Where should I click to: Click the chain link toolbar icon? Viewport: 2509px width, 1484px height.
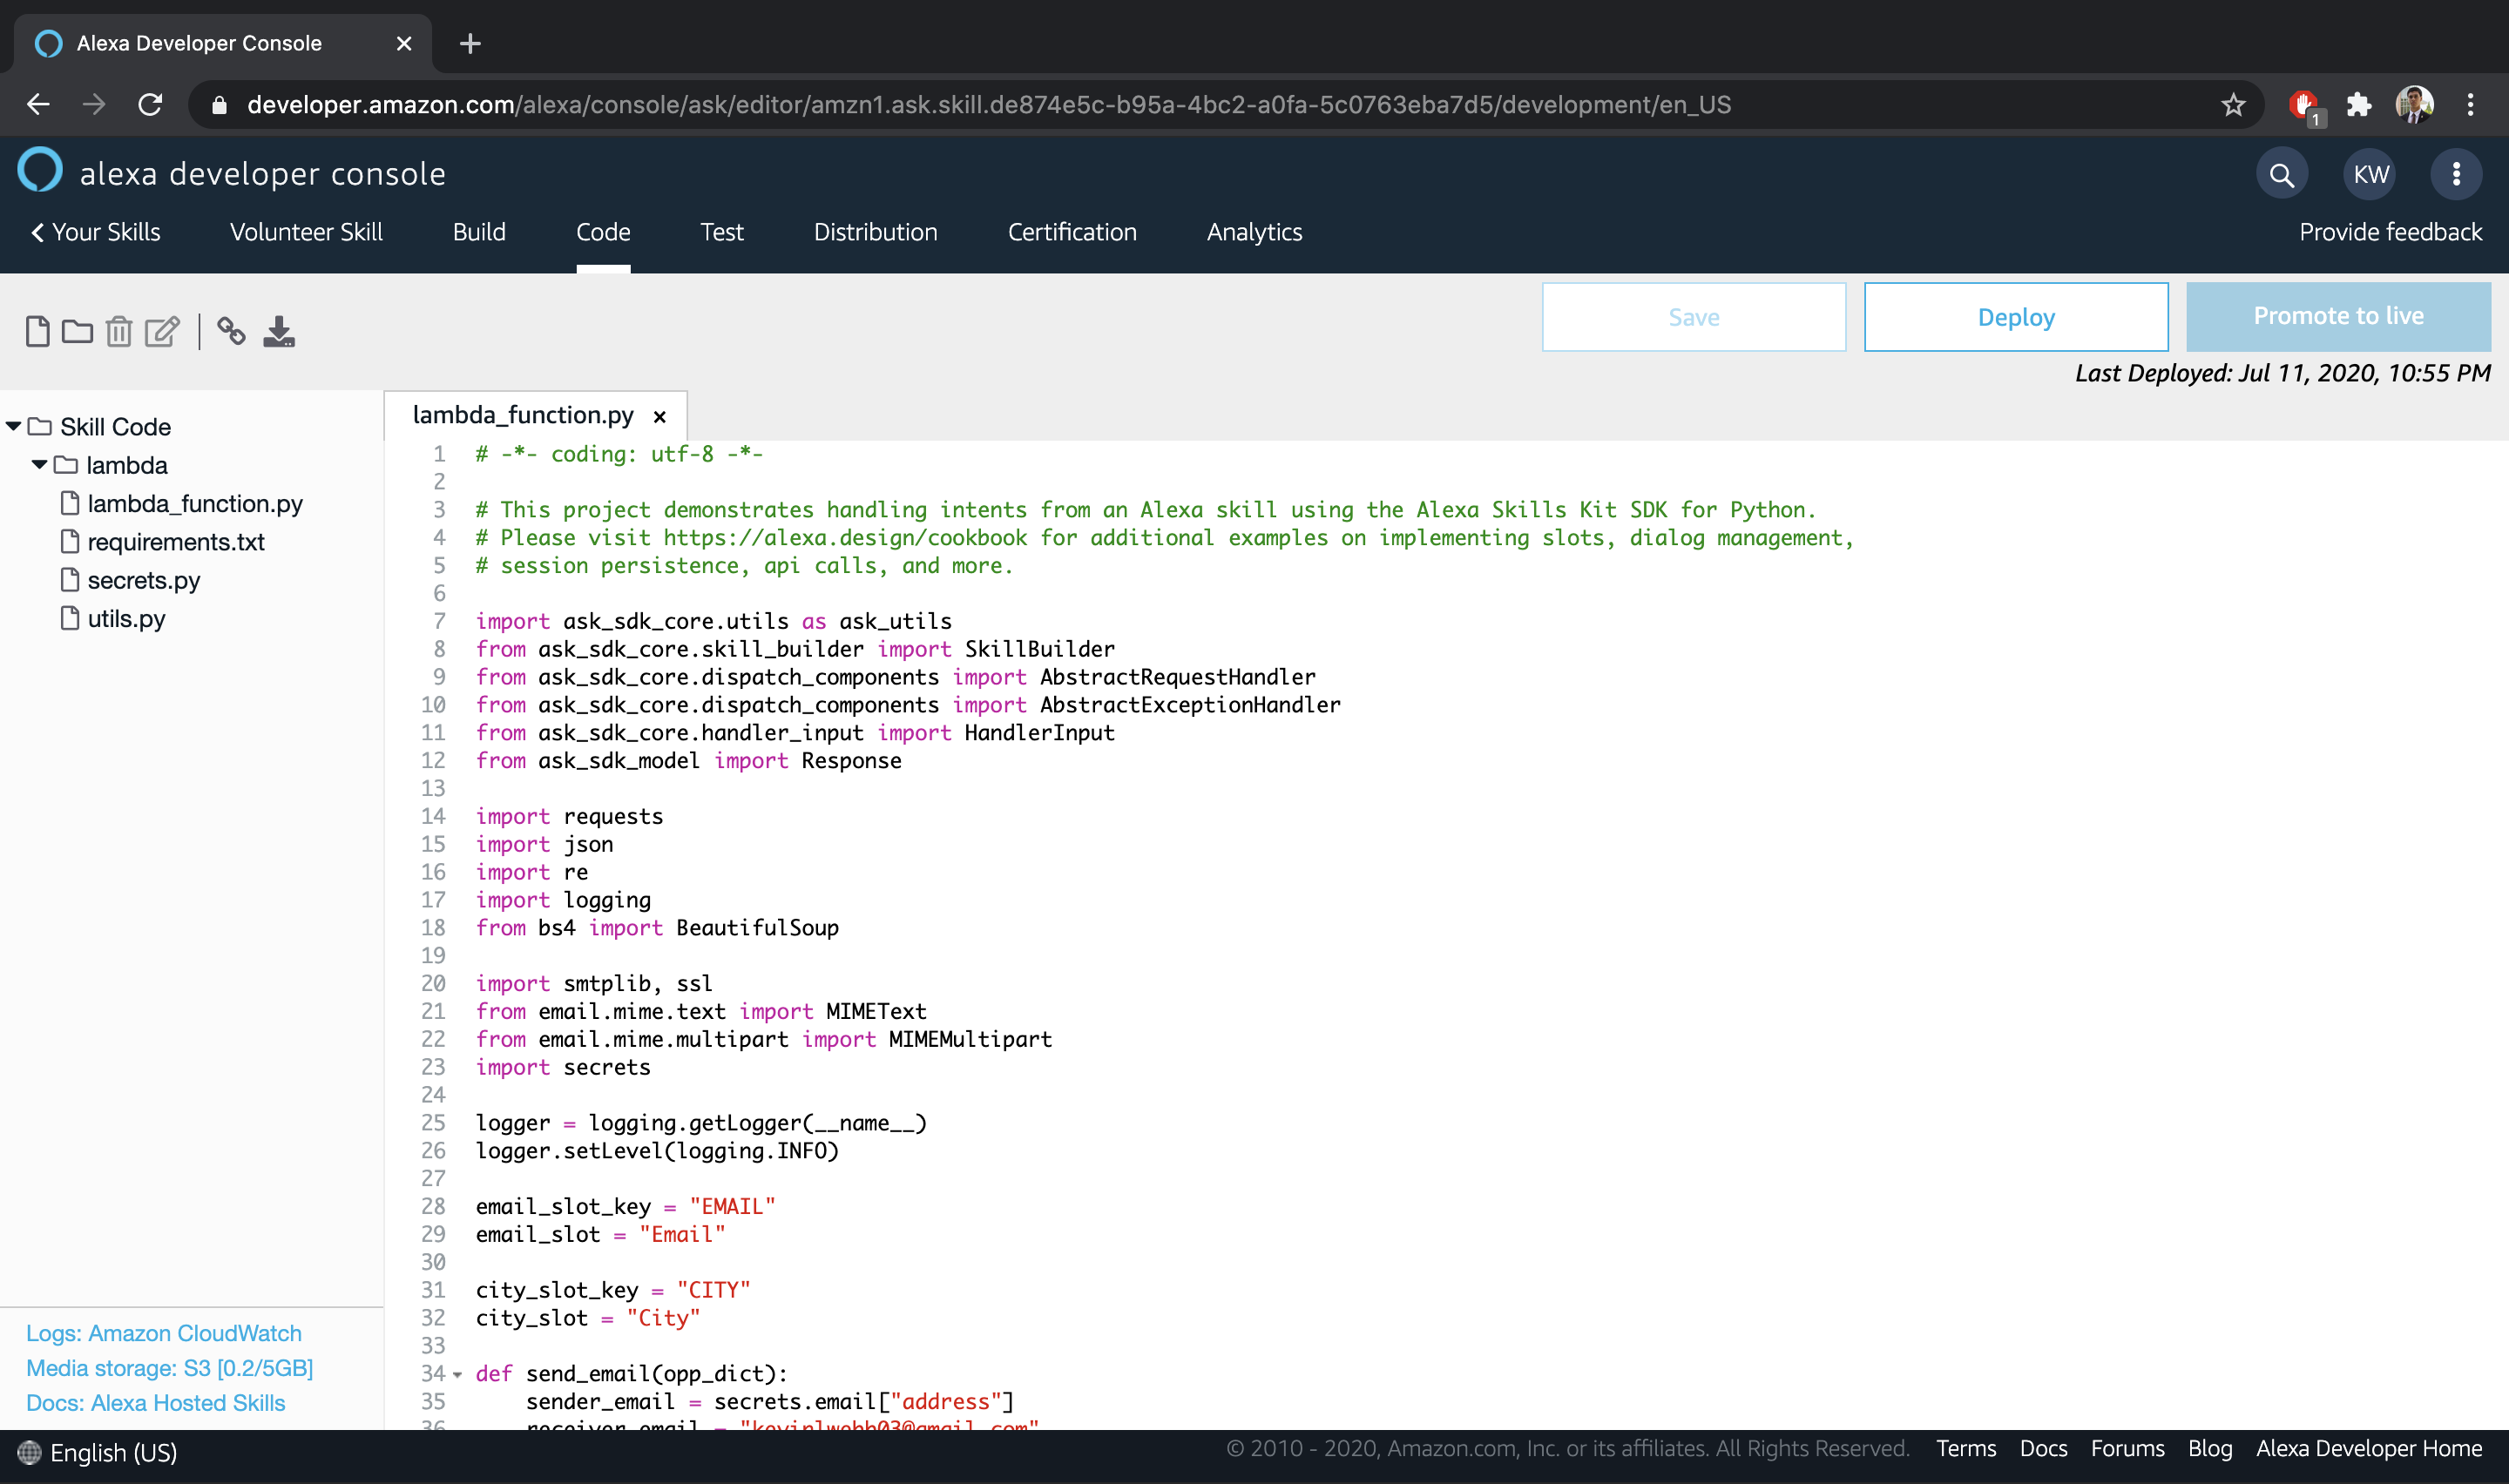[231, 331]
